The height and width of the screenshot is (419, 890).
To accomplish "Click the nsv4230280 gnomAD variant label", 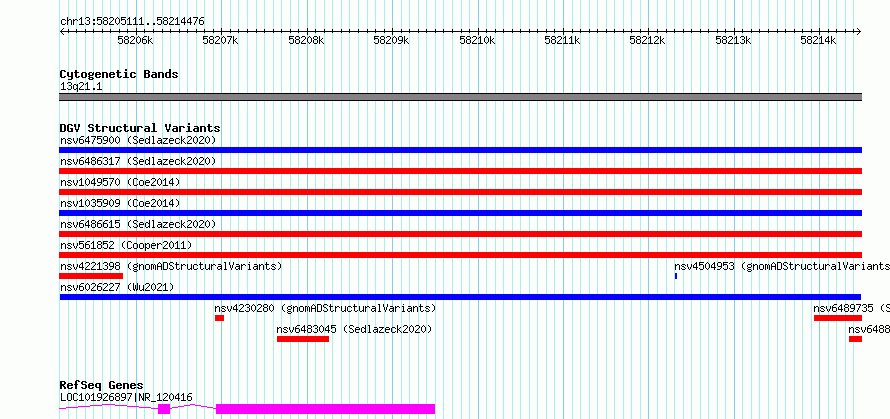I will 325,308.
